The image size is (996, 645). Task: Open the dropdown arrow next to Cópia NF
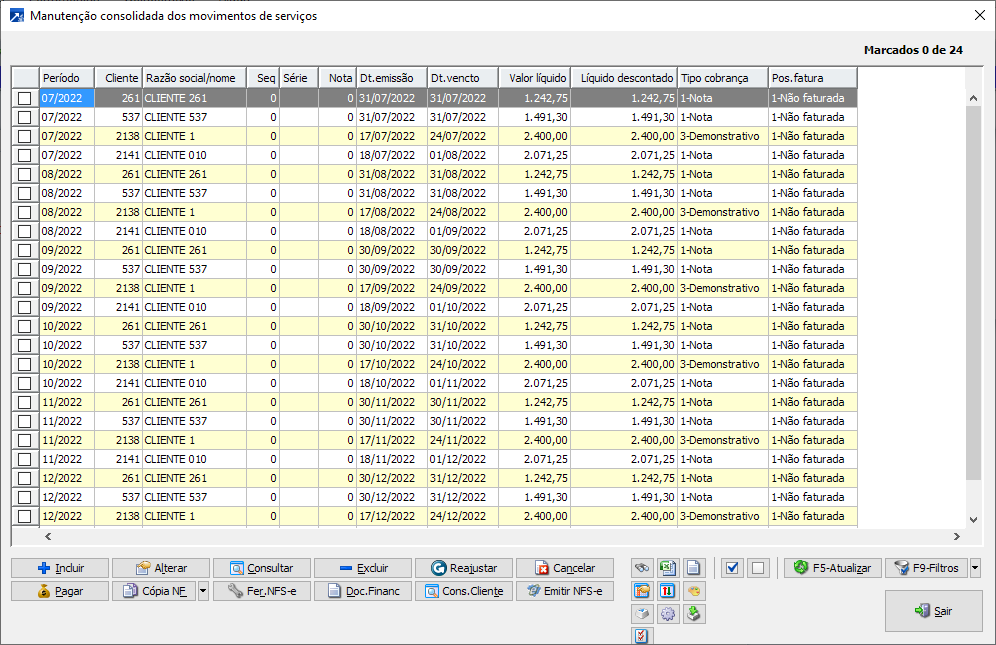(203, 591)
